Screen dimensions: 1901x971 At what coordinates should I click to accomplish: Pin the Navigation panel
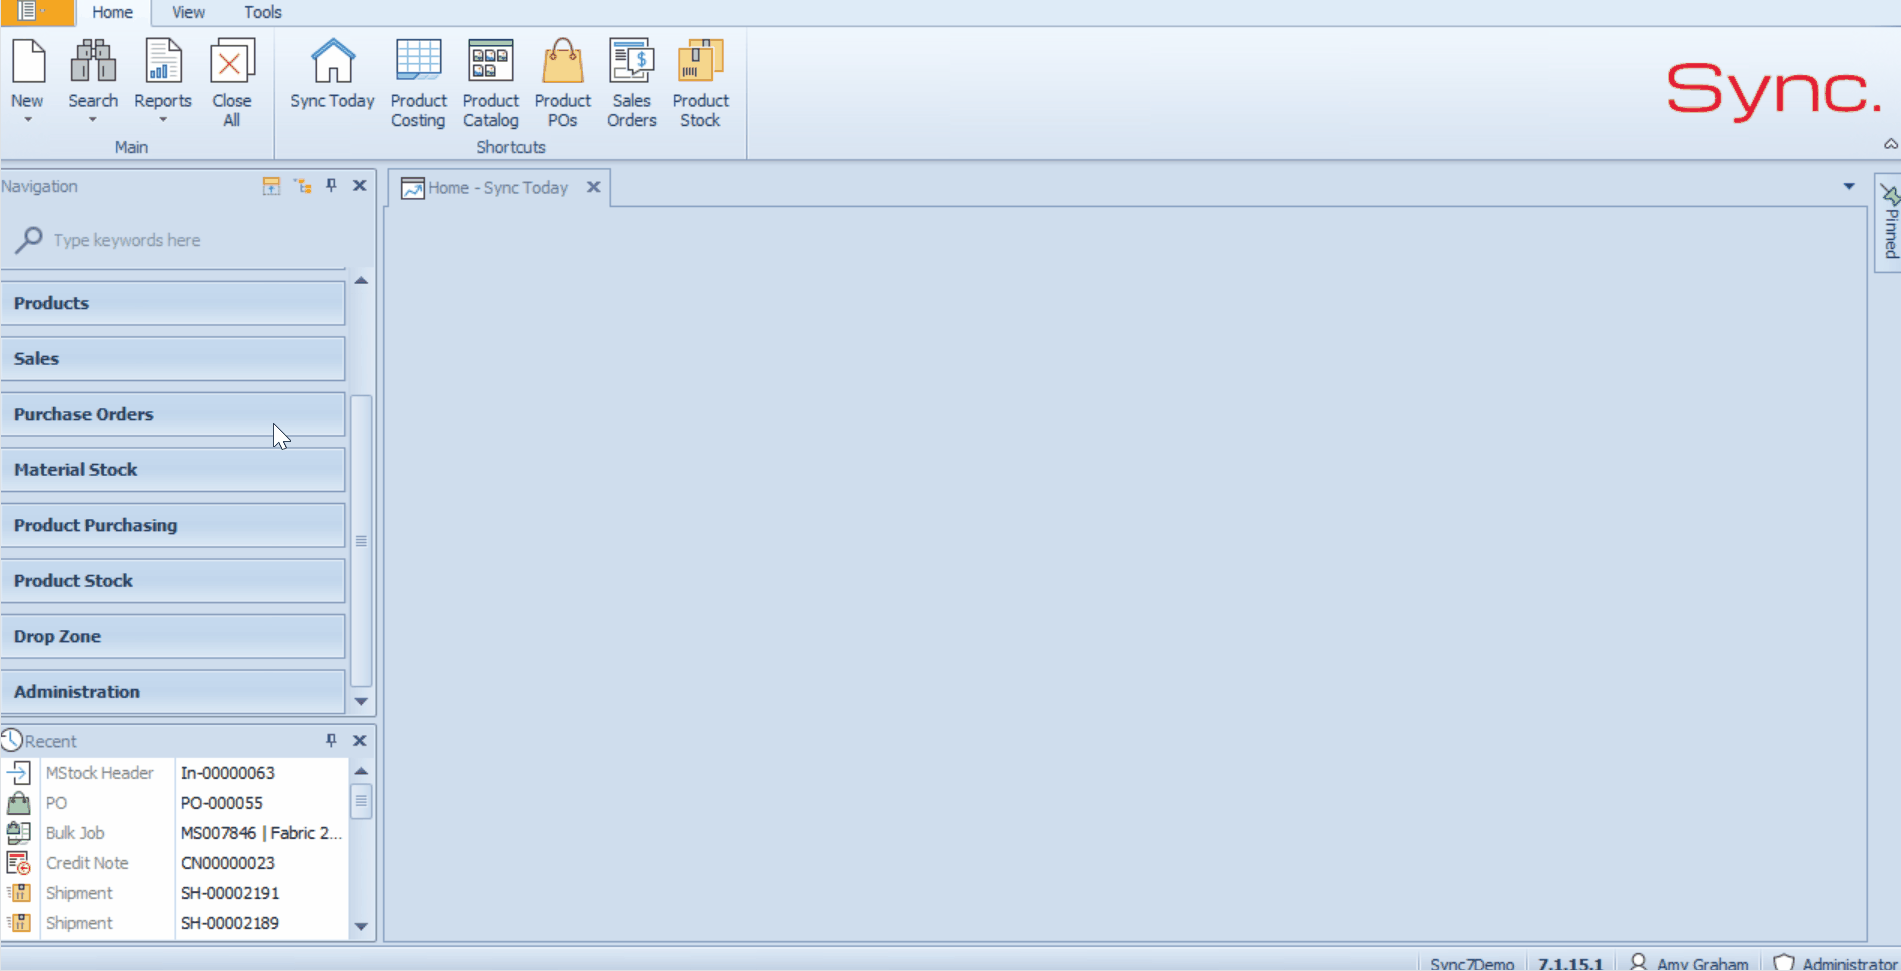click(x=331, y=186)
